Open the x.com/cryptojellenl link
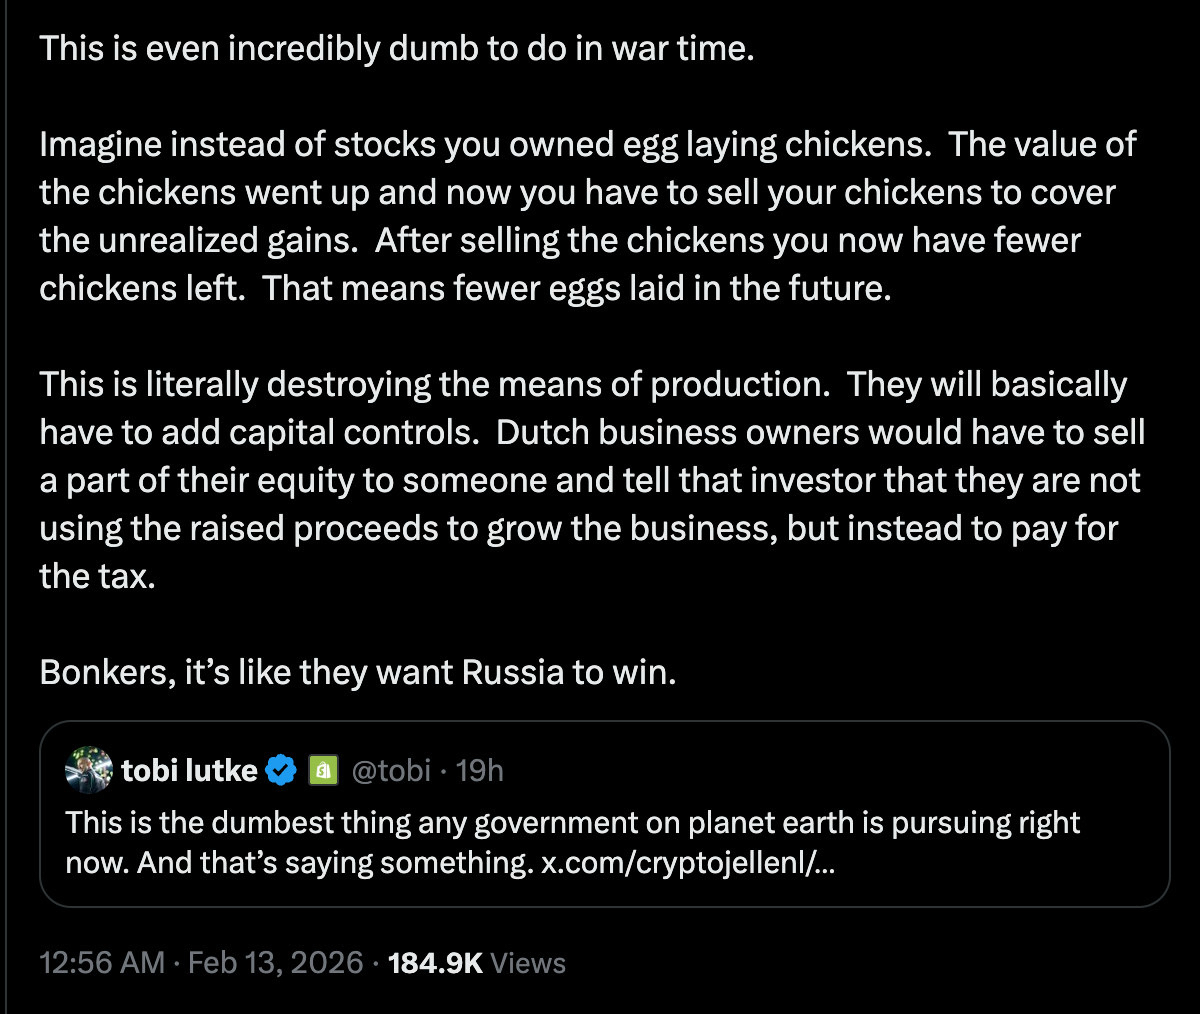Image resolution: width=1200 pixels, height=1014 pixels. [688, 862]
